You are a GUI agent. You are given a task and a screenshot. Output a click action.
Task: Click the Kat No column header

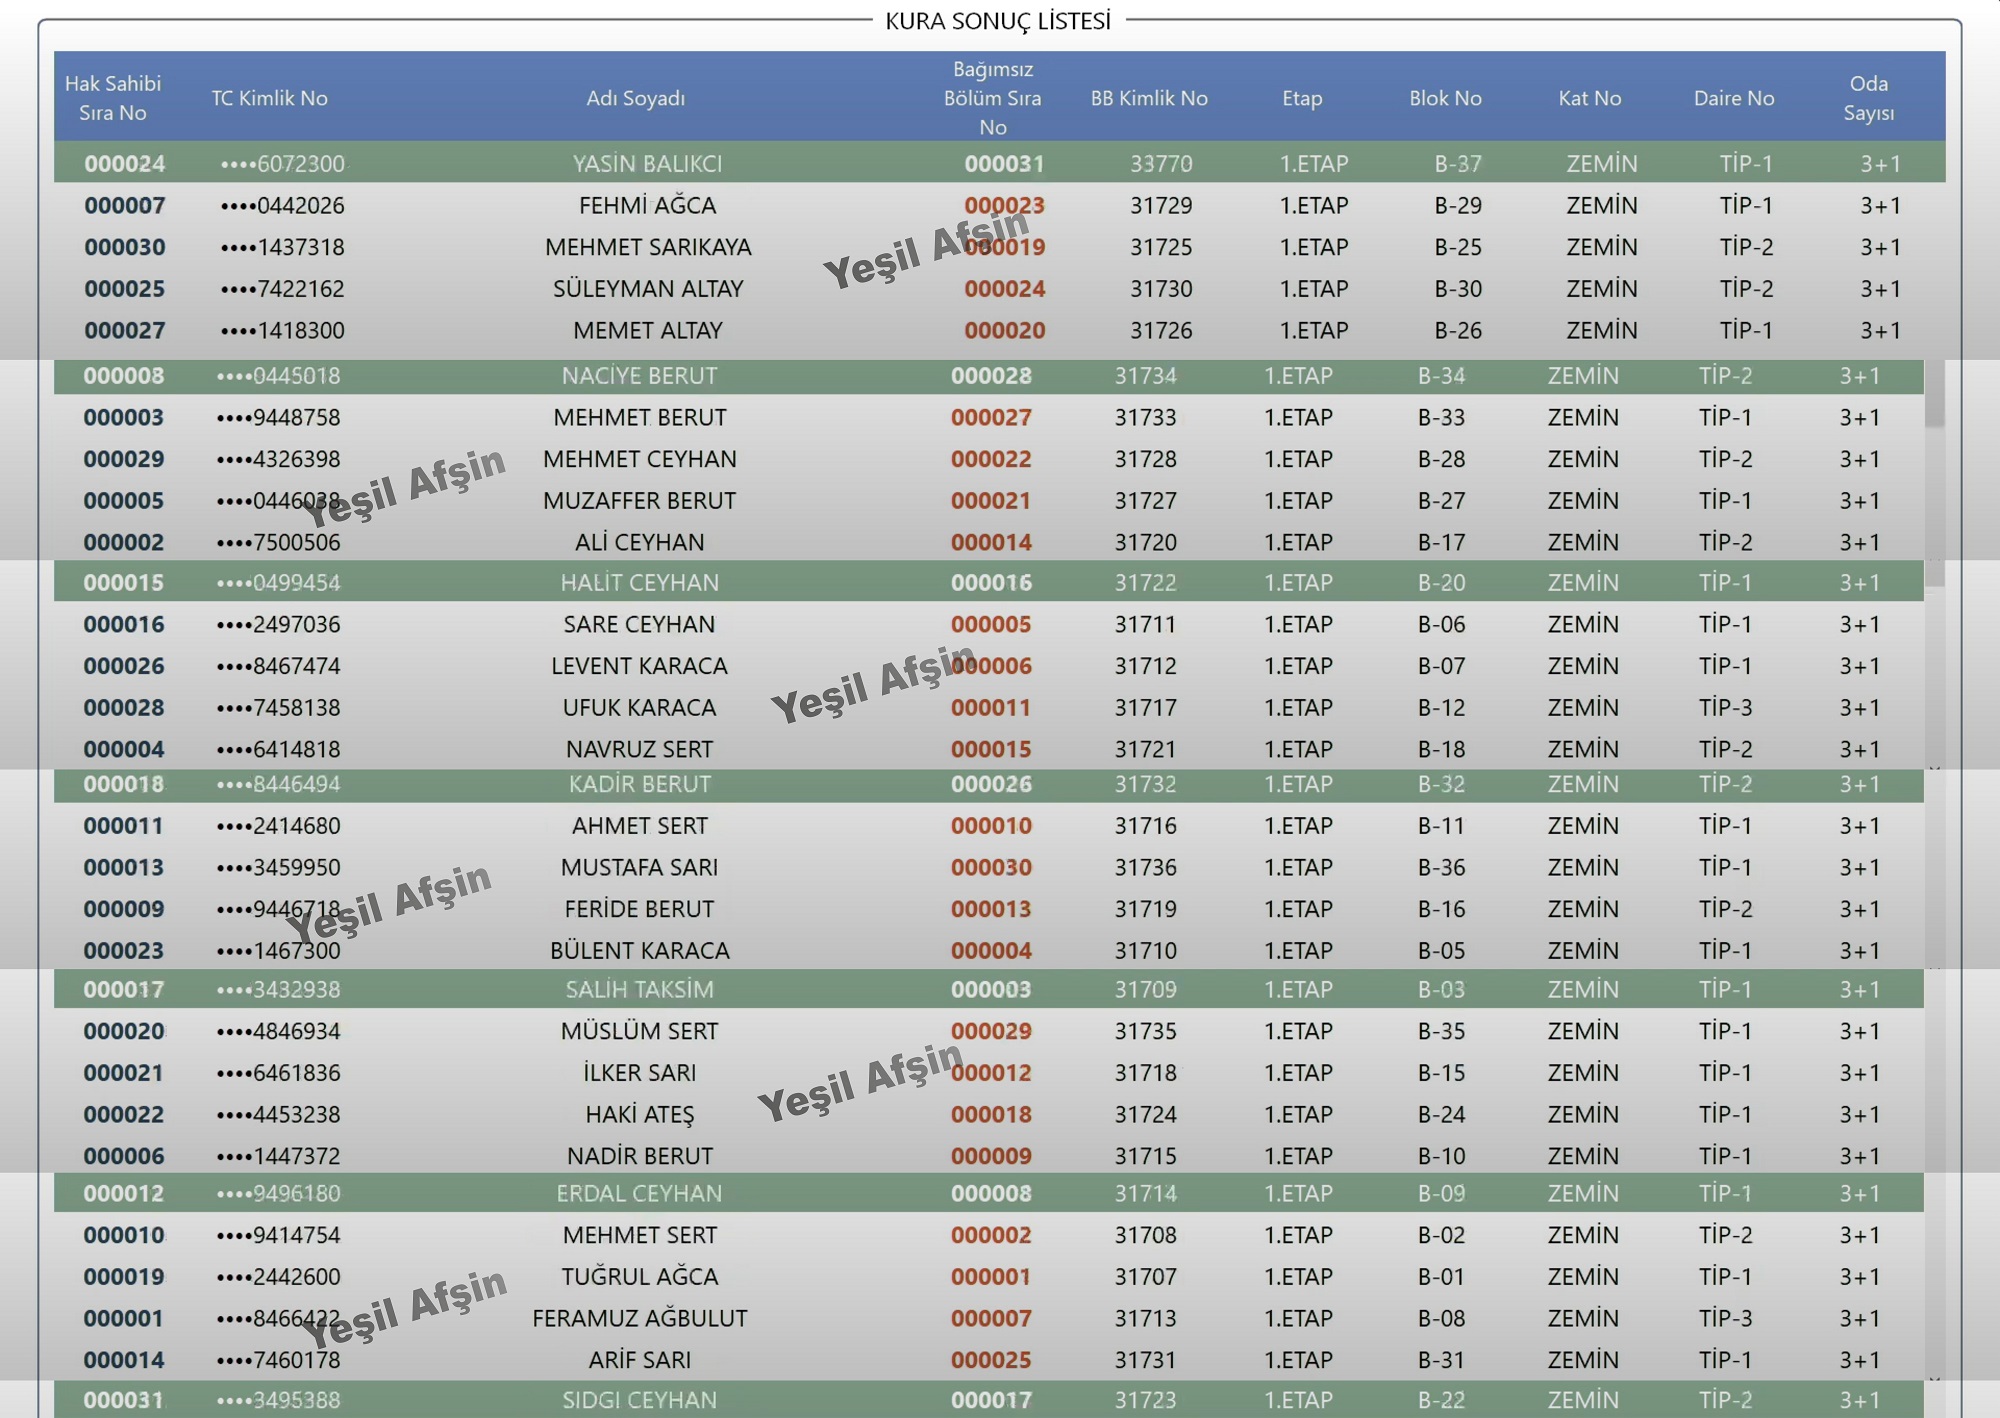coord(1589,98)
